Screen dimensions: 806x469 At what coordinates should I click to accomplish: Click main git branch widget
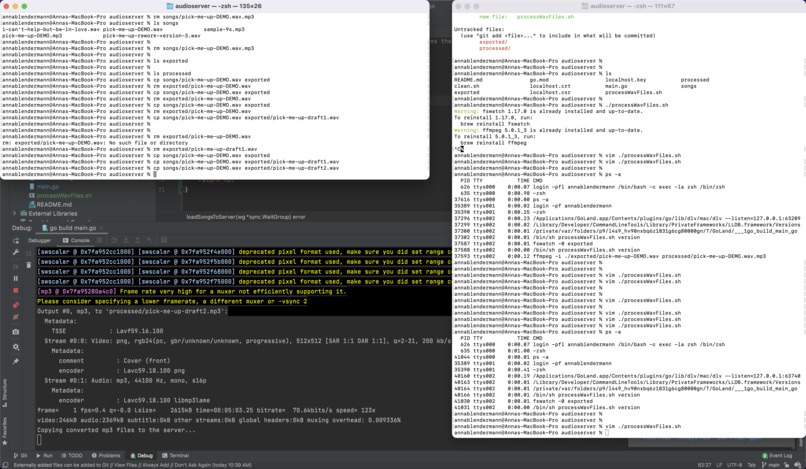[771, 465]
